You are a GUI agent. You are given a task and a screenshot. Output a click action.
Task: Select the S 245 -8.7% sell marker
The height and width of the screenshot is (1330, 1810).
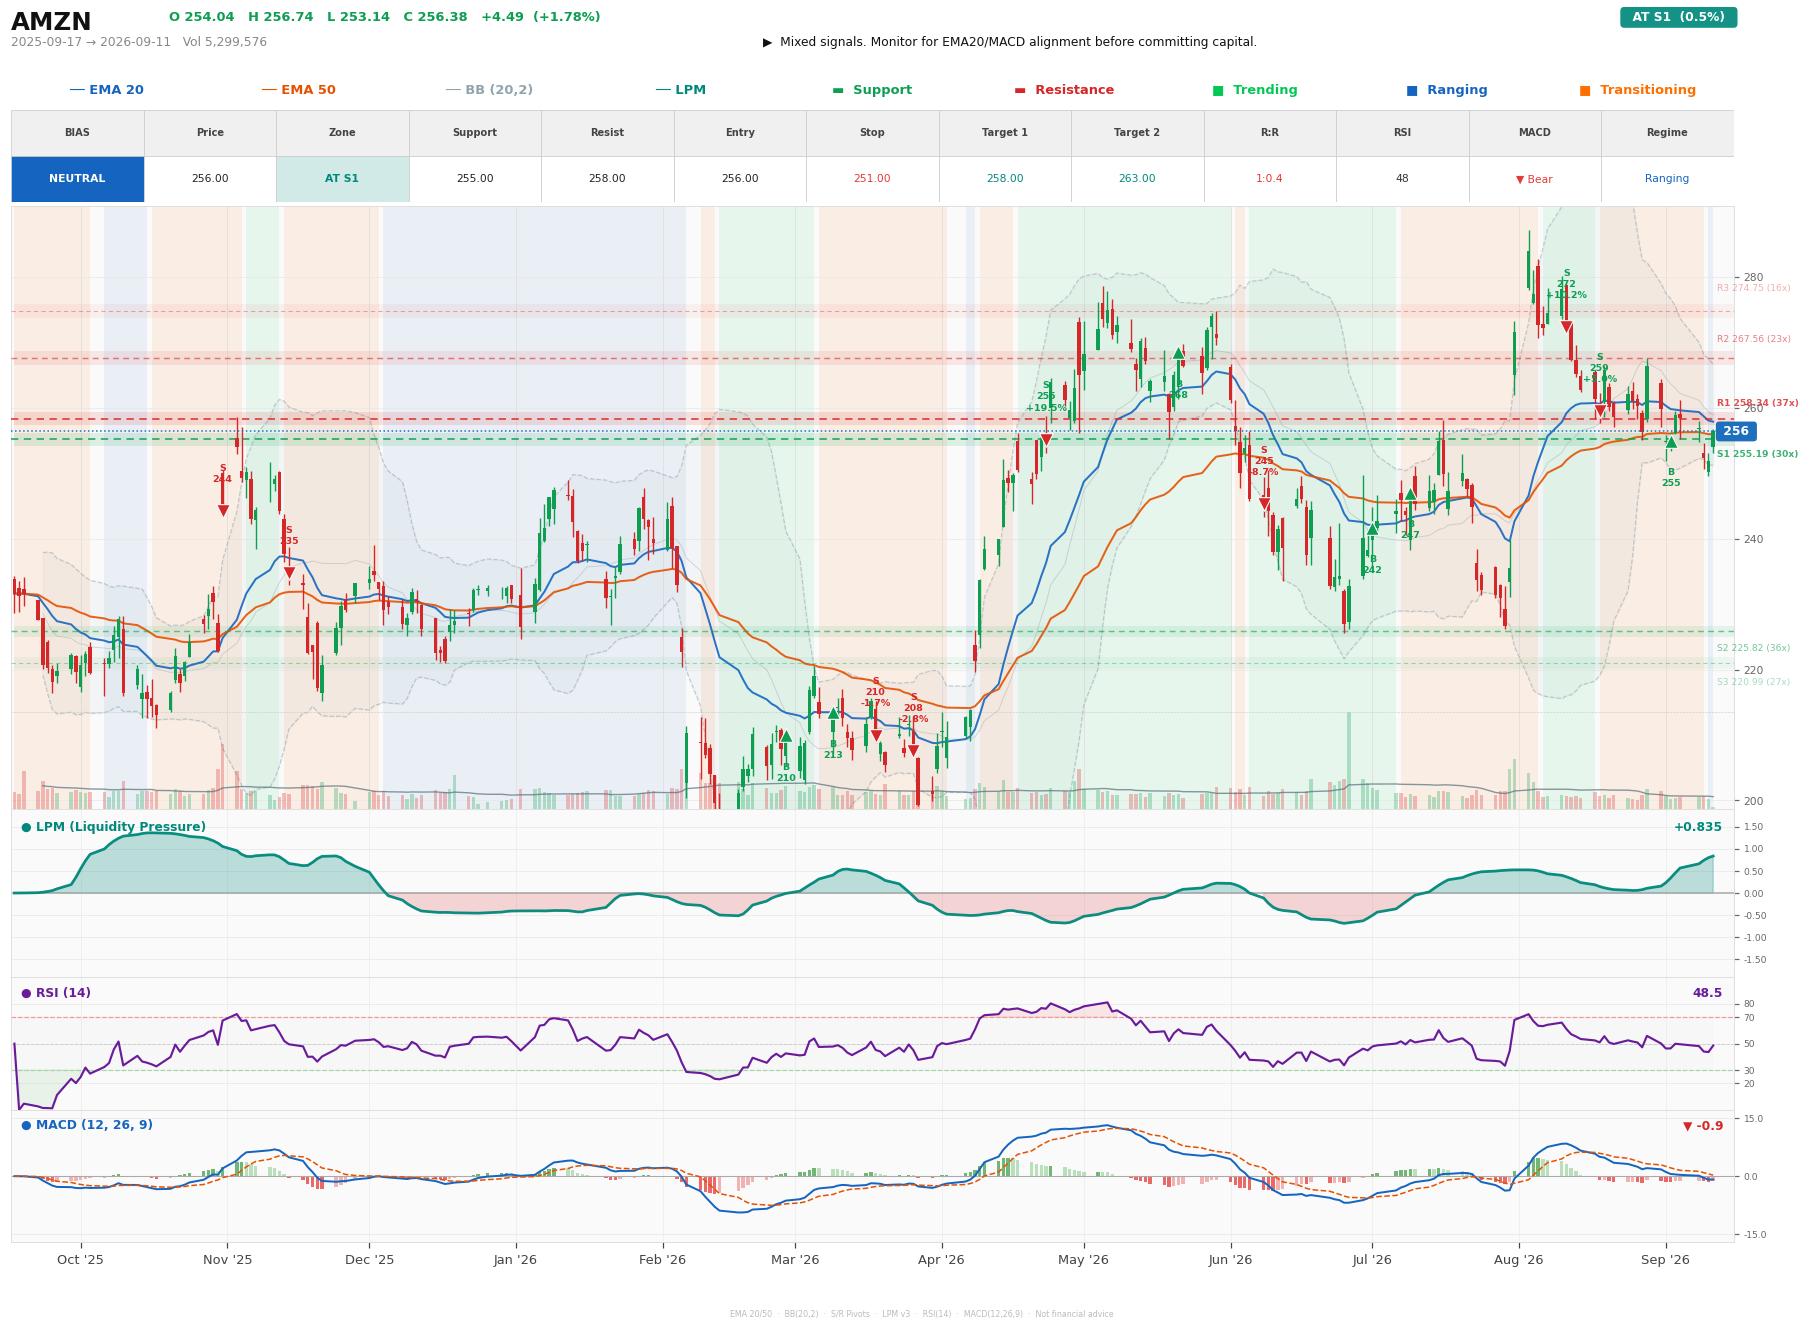click(1264, 504)
